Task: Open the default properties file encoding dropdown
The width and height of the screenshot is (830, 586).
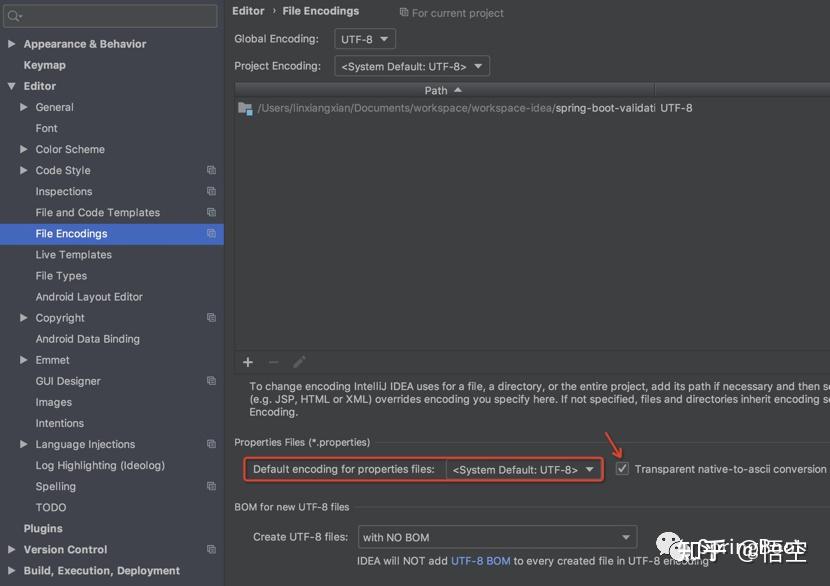Action: pos(524,467)
